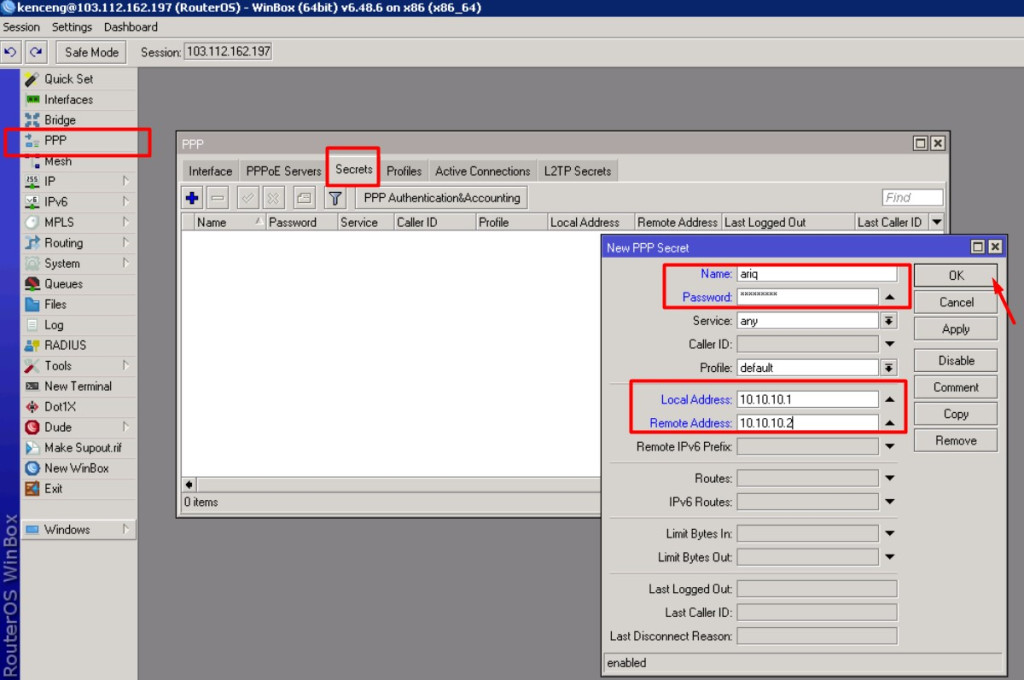
Task: Open New WinBox from sidebar
Action: 78,468
